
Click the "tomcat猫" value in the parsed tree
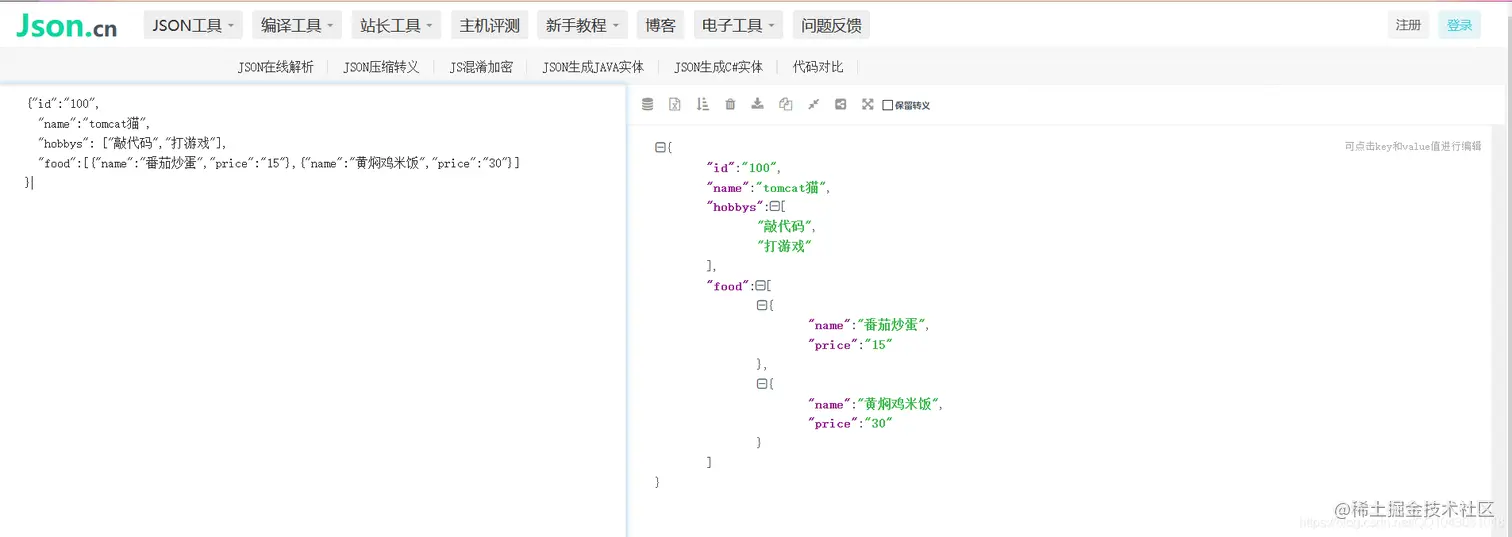pos(790,187)
